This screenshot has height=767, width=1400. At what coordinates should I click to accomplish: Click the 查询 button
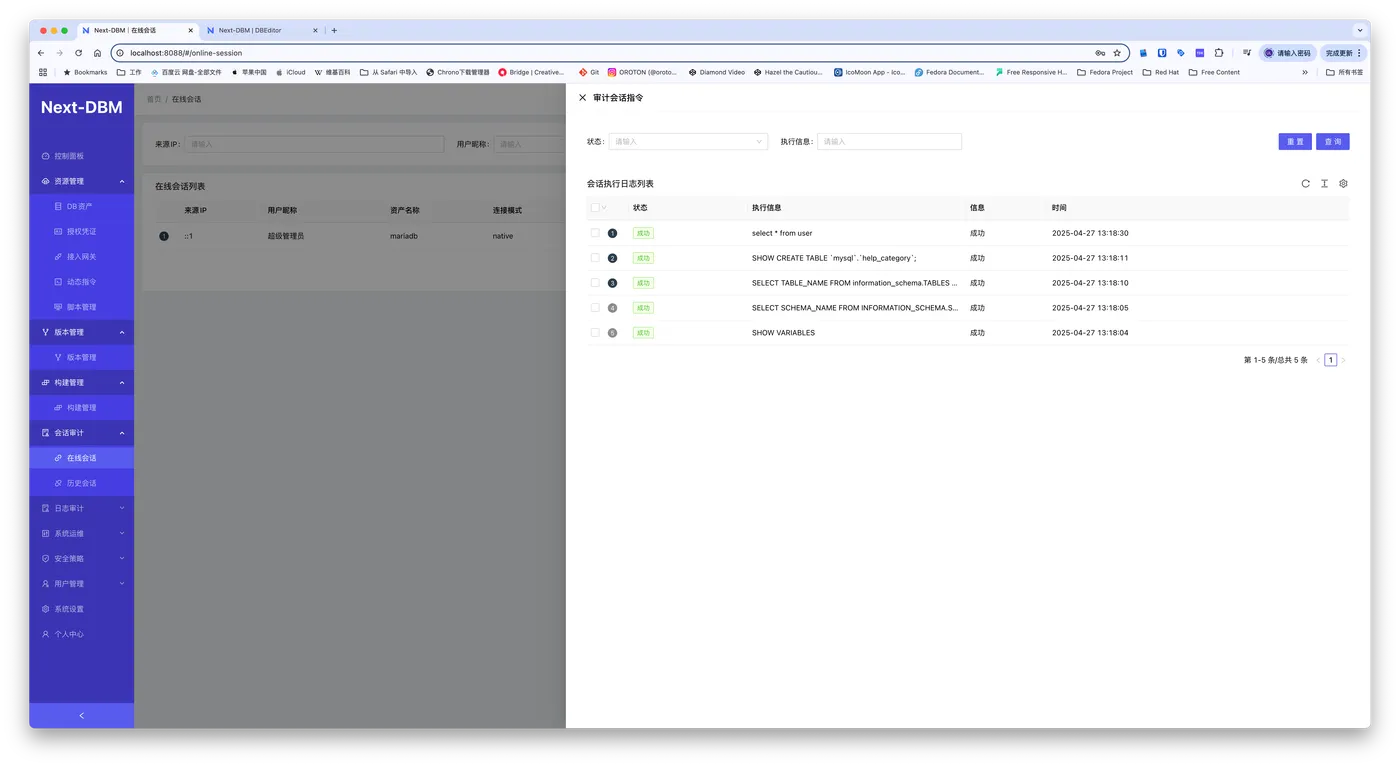(x=1333, y=142)
